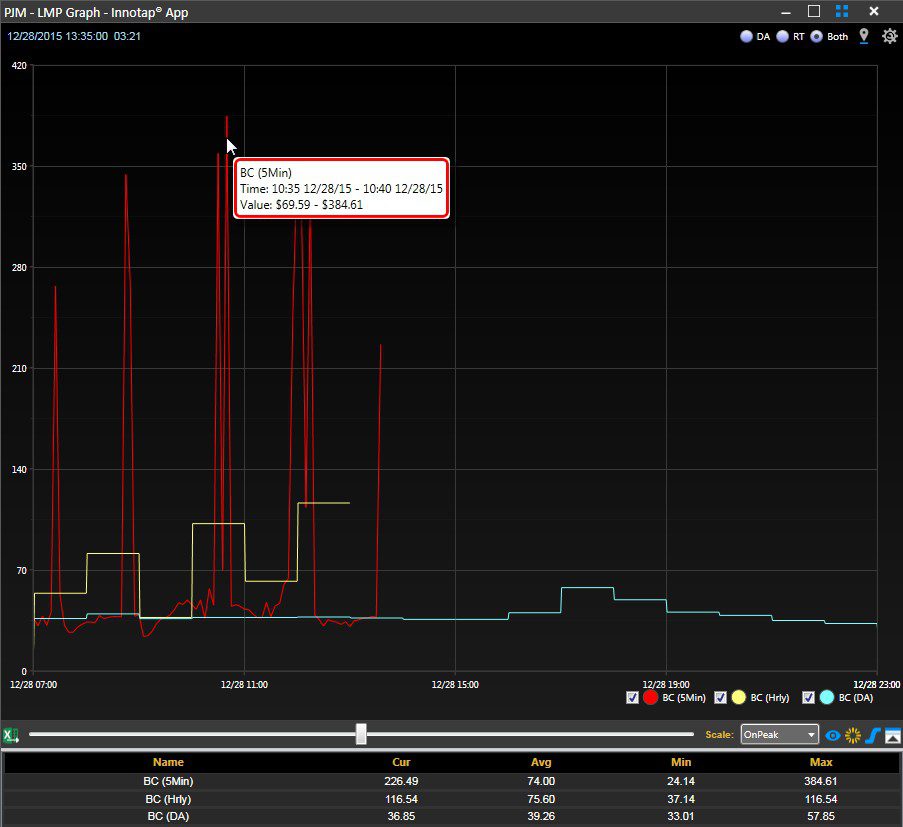903x827 pixels.
Task: Click the chart tooltip box
Action: click(342, 188)
